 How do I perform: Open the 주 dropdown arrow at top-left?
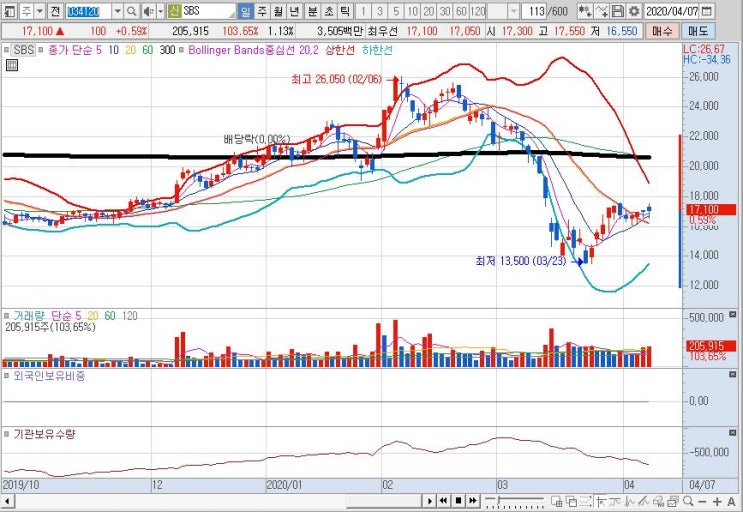pos(40,10)
